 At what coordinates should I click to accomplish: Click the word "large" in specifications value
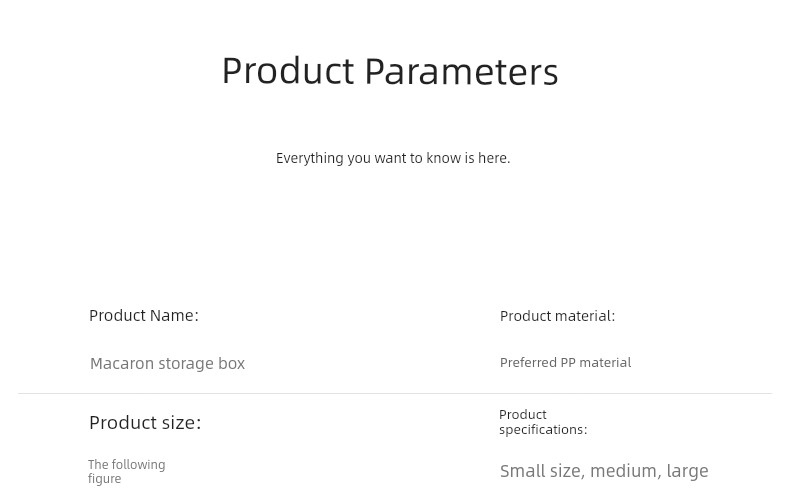[x=687, y=471]
